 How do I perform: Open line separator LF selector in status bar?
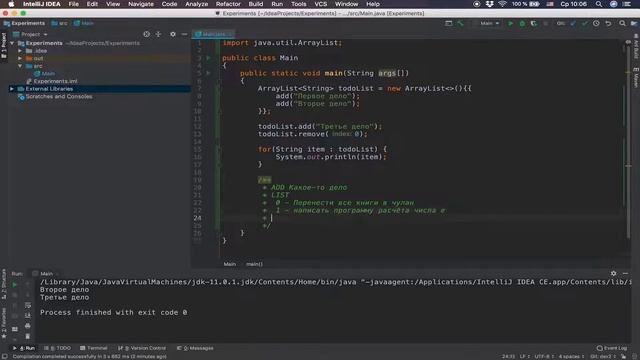[x=524, y=356]
